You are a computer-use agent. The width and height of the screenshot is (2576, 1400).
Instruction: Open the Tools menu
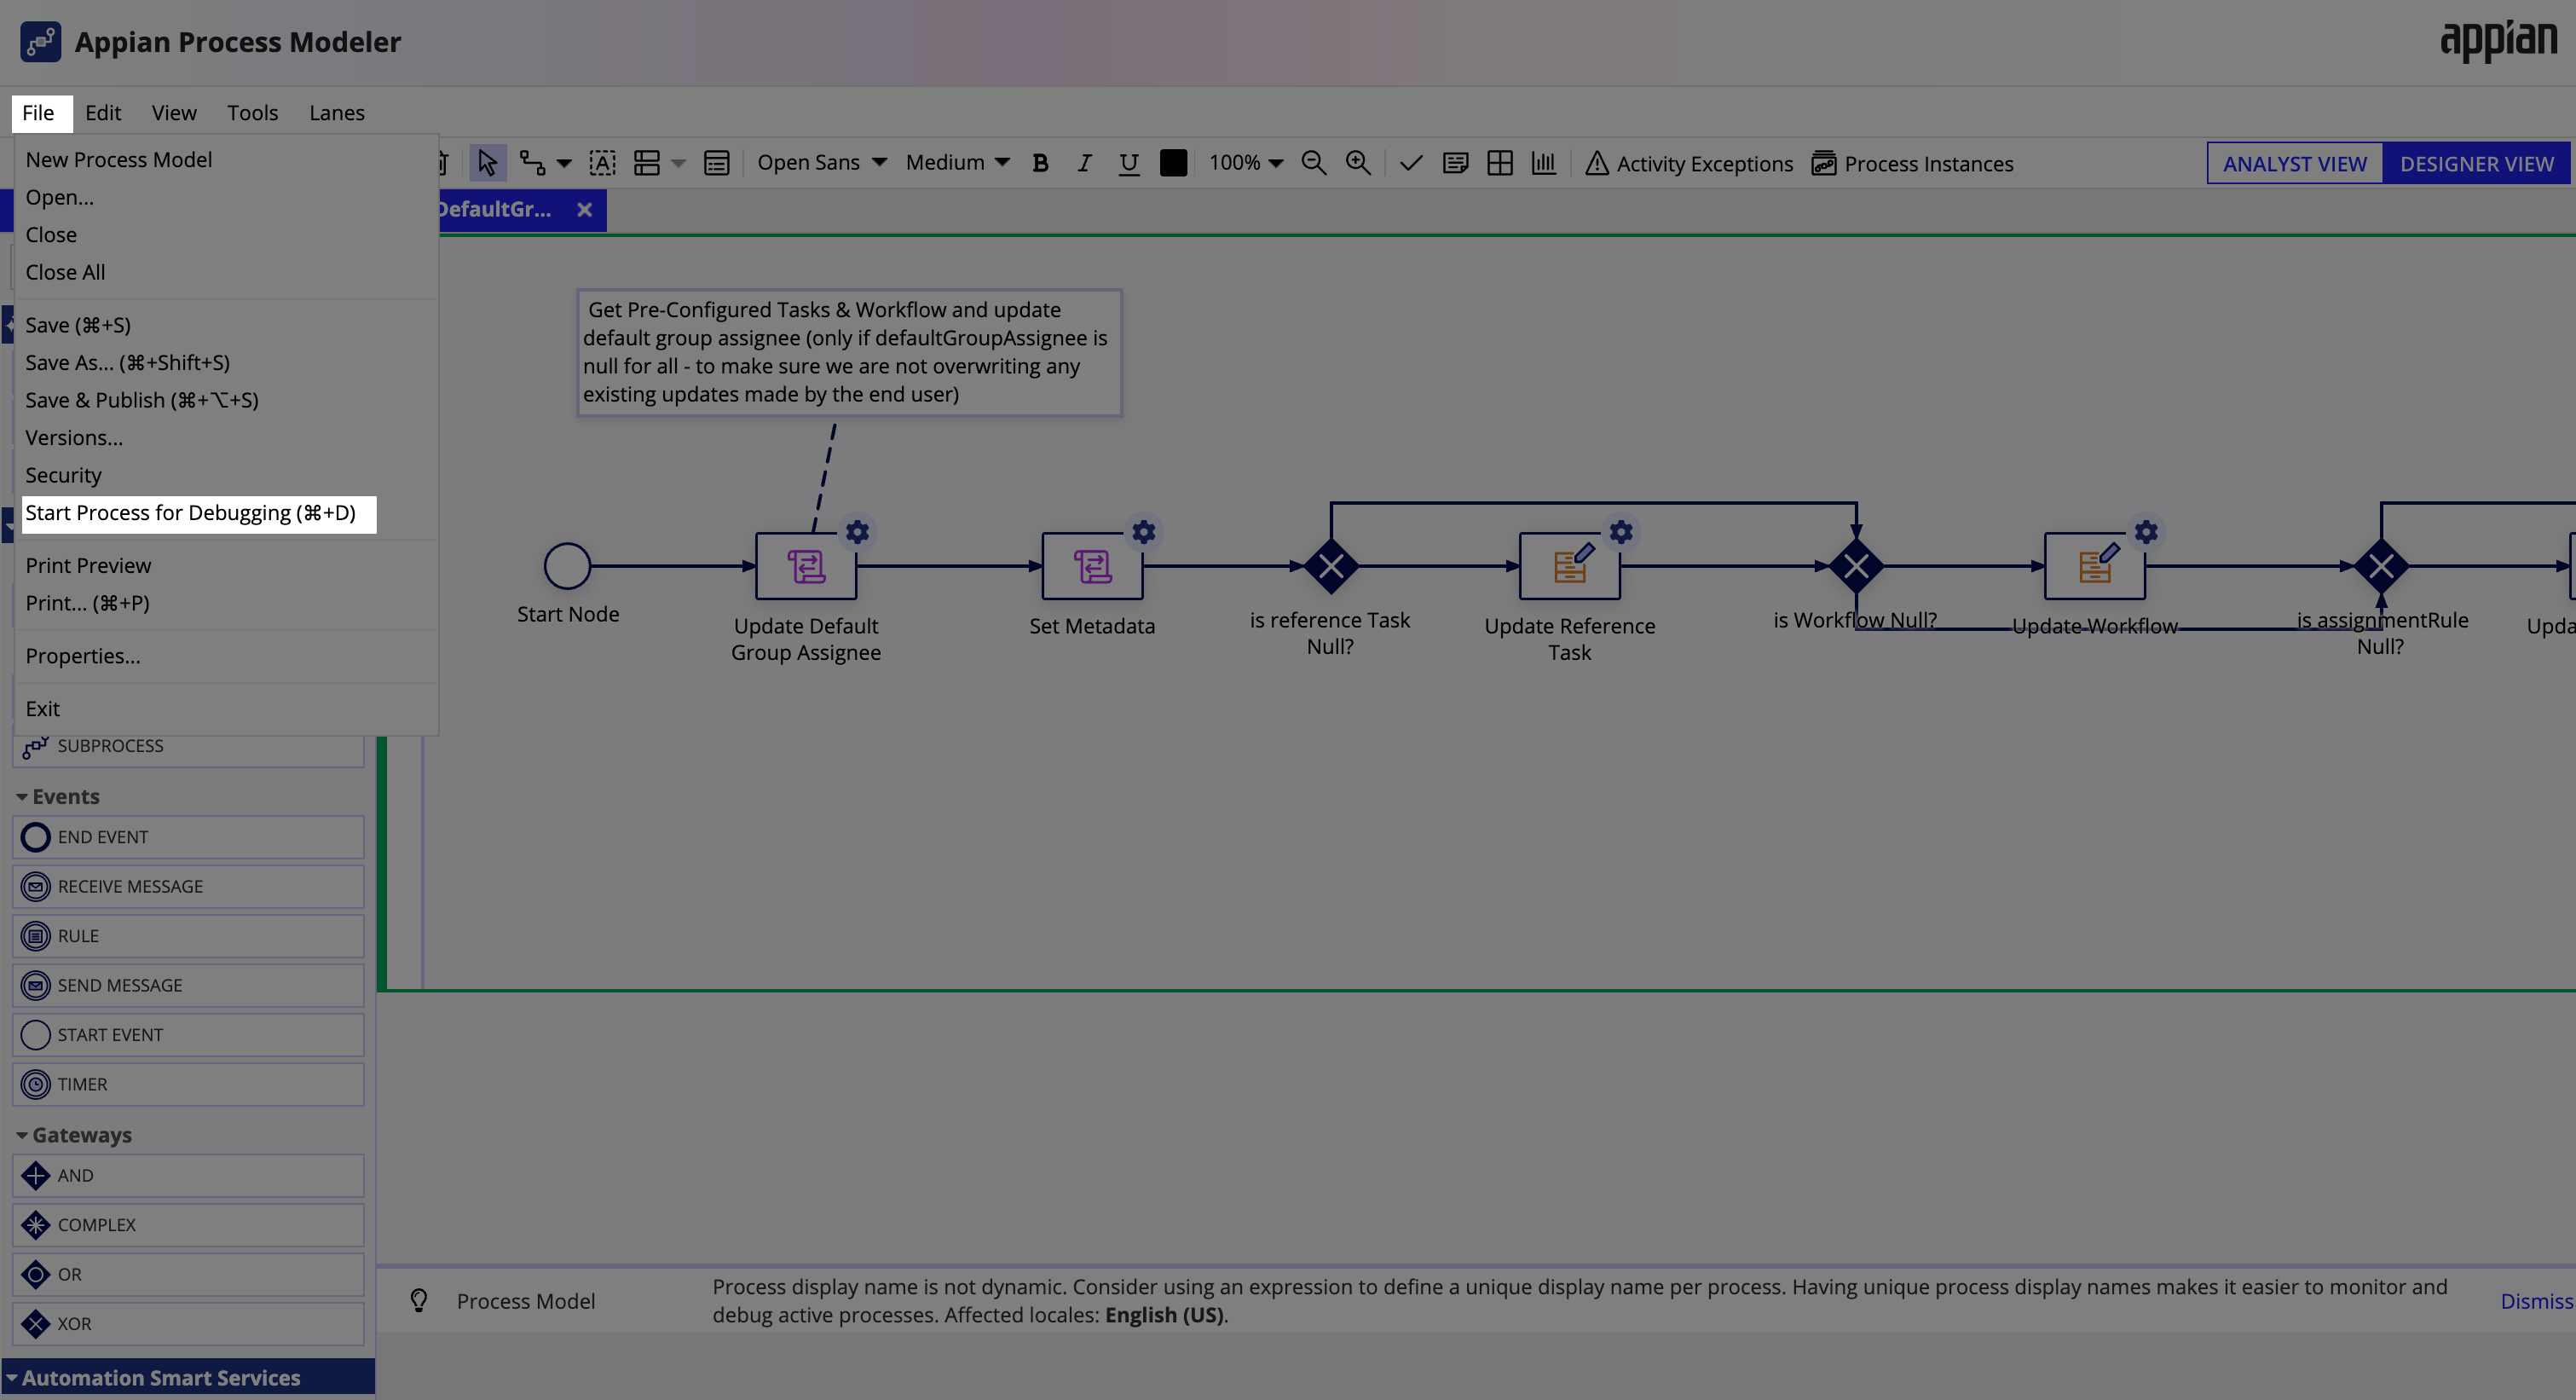[x=252, y=113]
